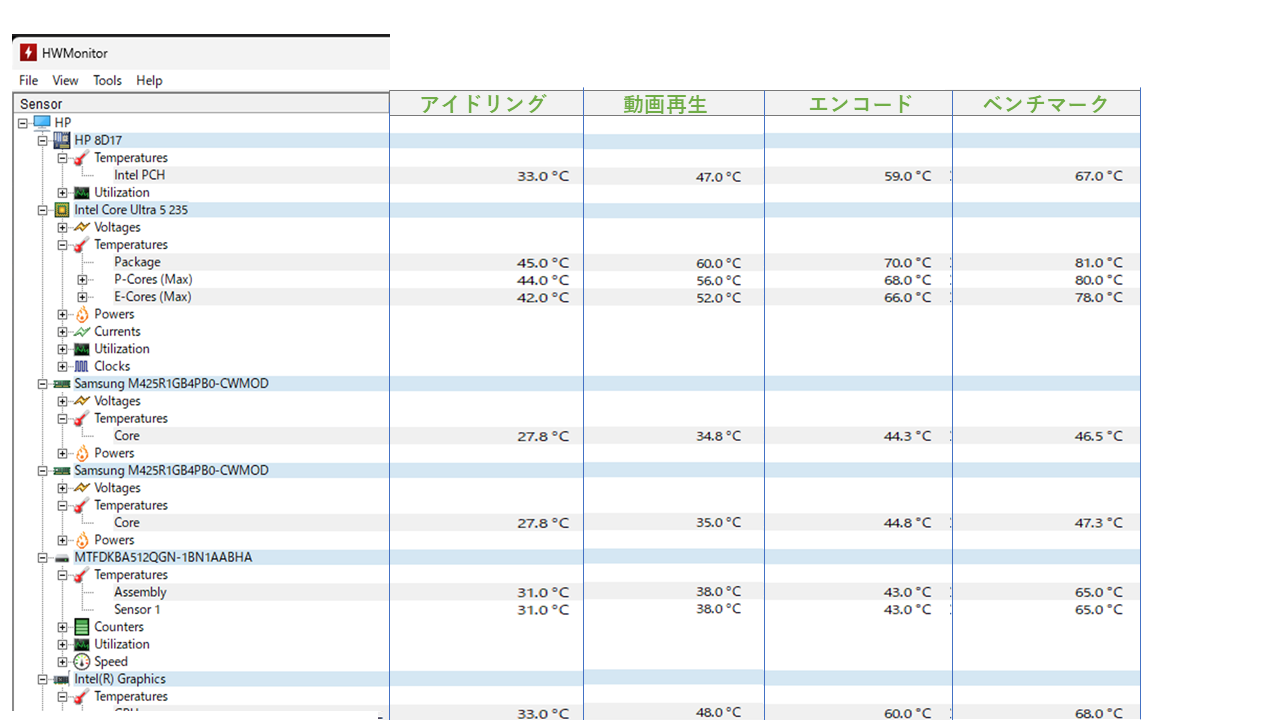
Task: Collapse the root HP tree node
Action: pyautogui.click(x=23, y=123)
